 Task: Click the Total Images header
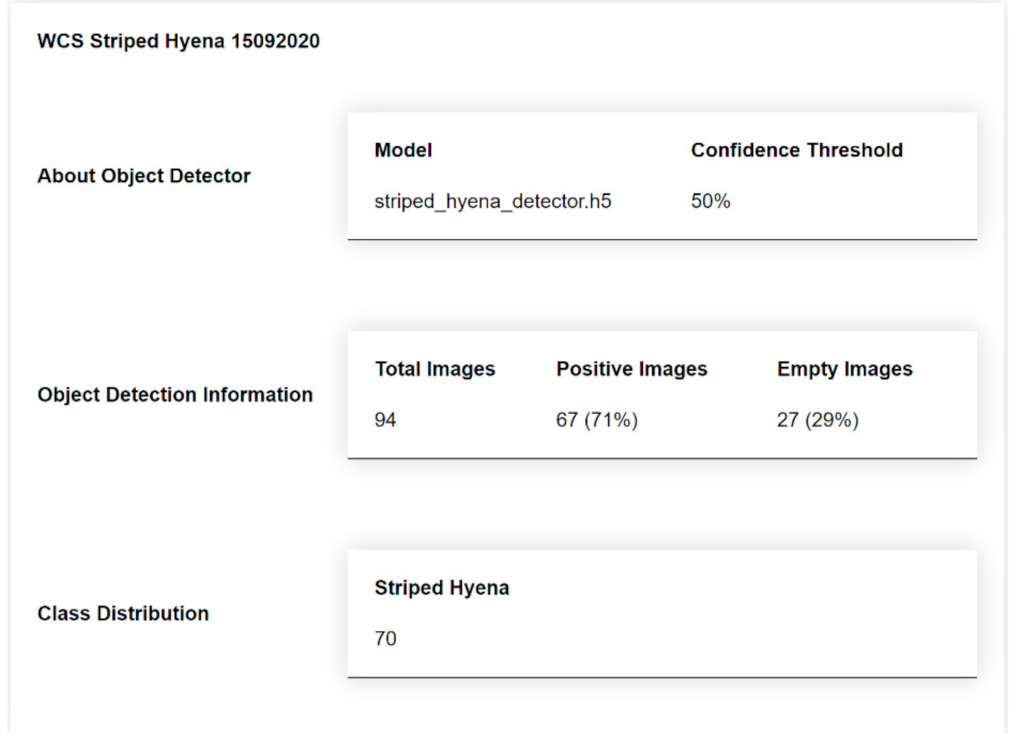click(x=435, y=369)
